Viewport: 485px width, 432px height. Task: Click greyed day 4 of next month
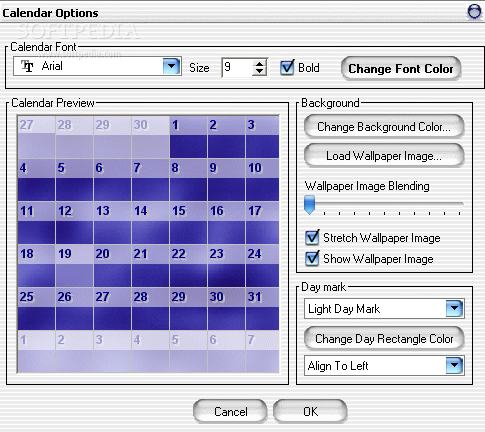150,352
